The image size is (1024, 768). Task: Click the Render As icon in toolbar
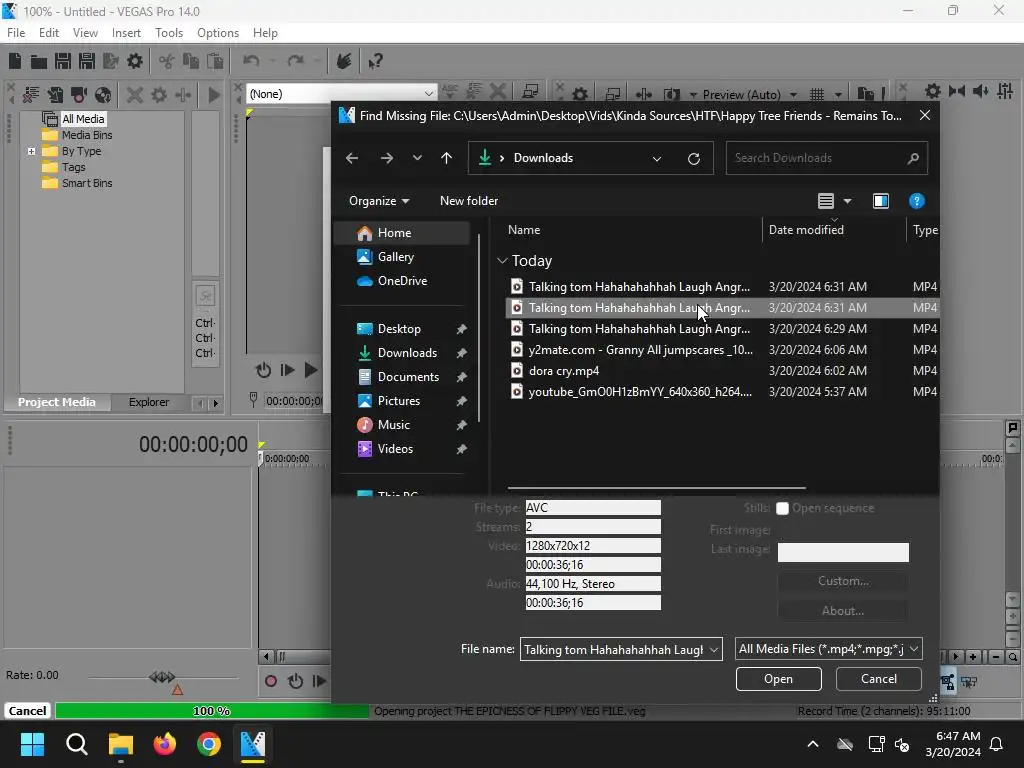(111, 61)
